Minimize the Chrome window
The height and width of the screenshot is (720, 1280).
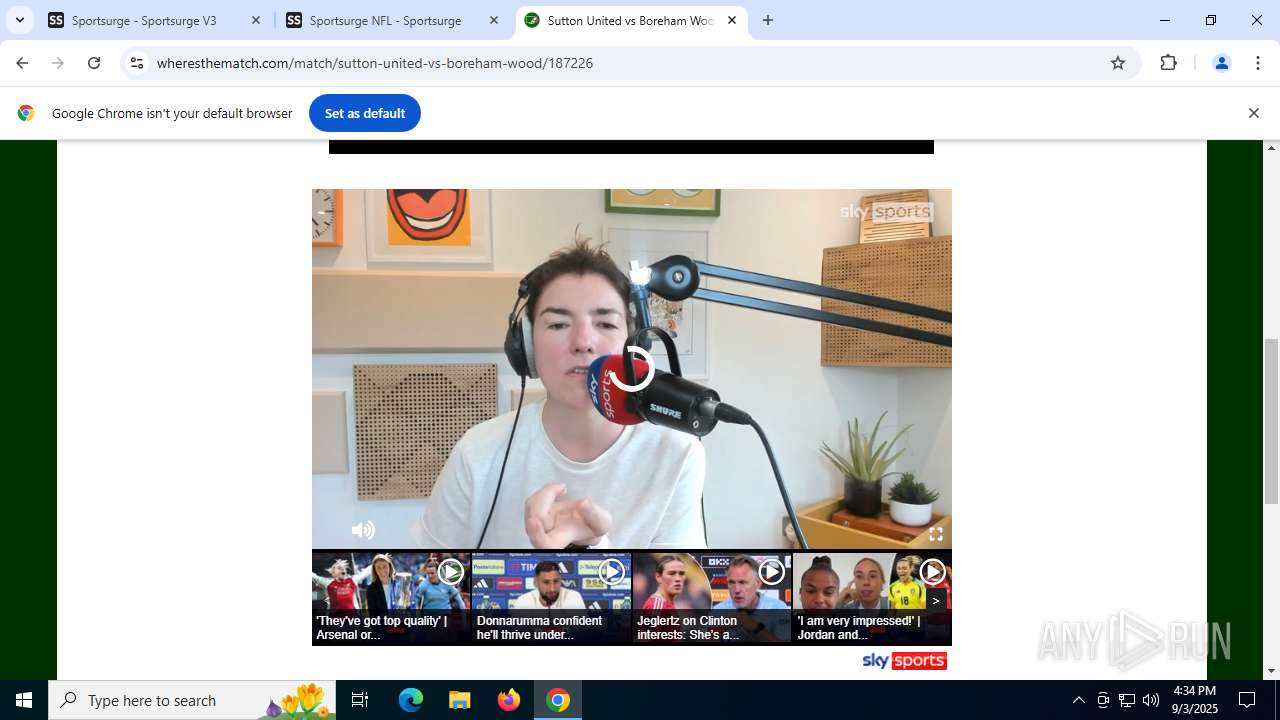(x=1165, y=20)
